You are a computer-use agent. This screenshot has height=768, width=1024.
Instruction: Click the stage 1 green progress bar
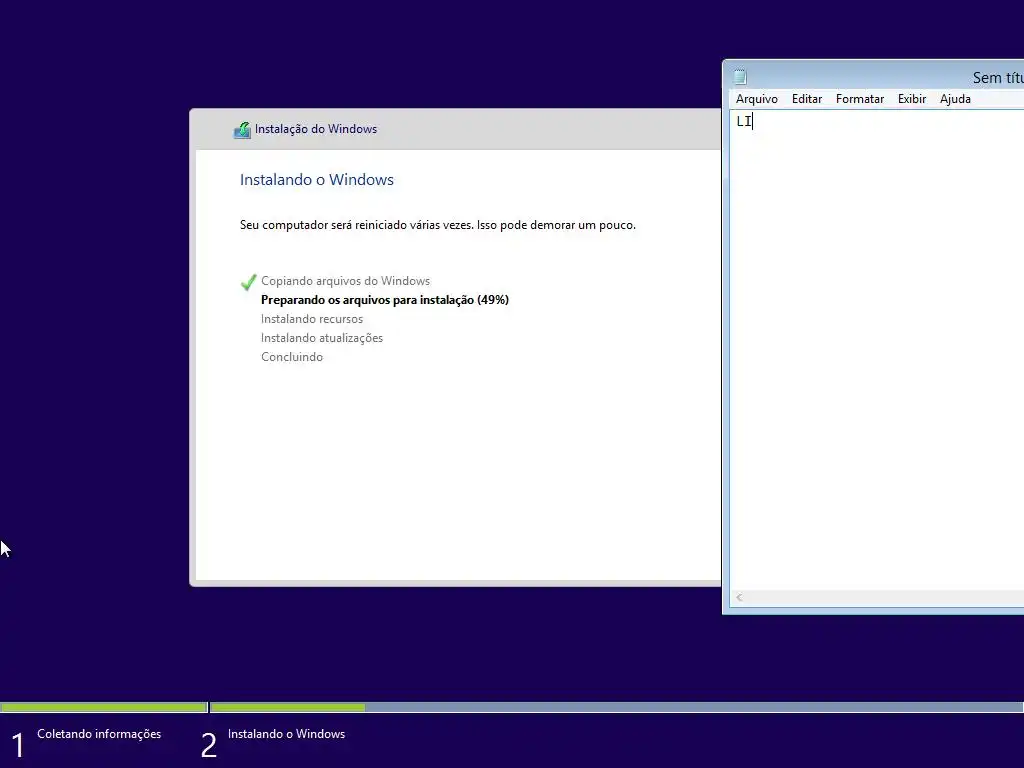pyautogui.click(x=104, y=707)
